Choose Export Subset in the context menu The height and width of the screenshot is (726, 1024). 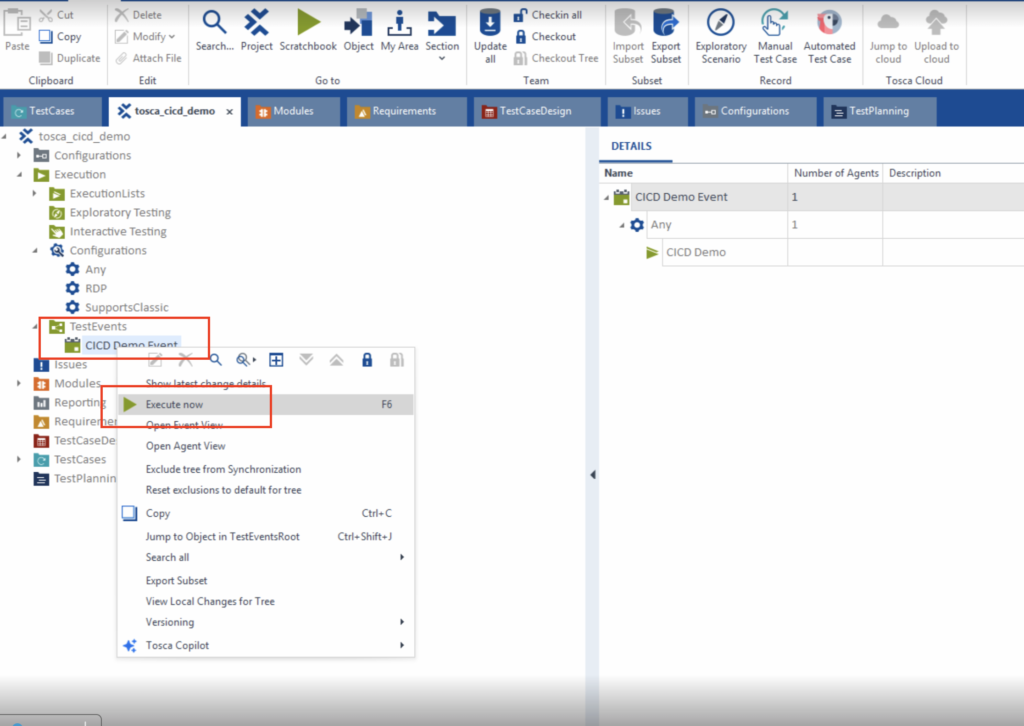pyautogui.click(x=265, y=580)
